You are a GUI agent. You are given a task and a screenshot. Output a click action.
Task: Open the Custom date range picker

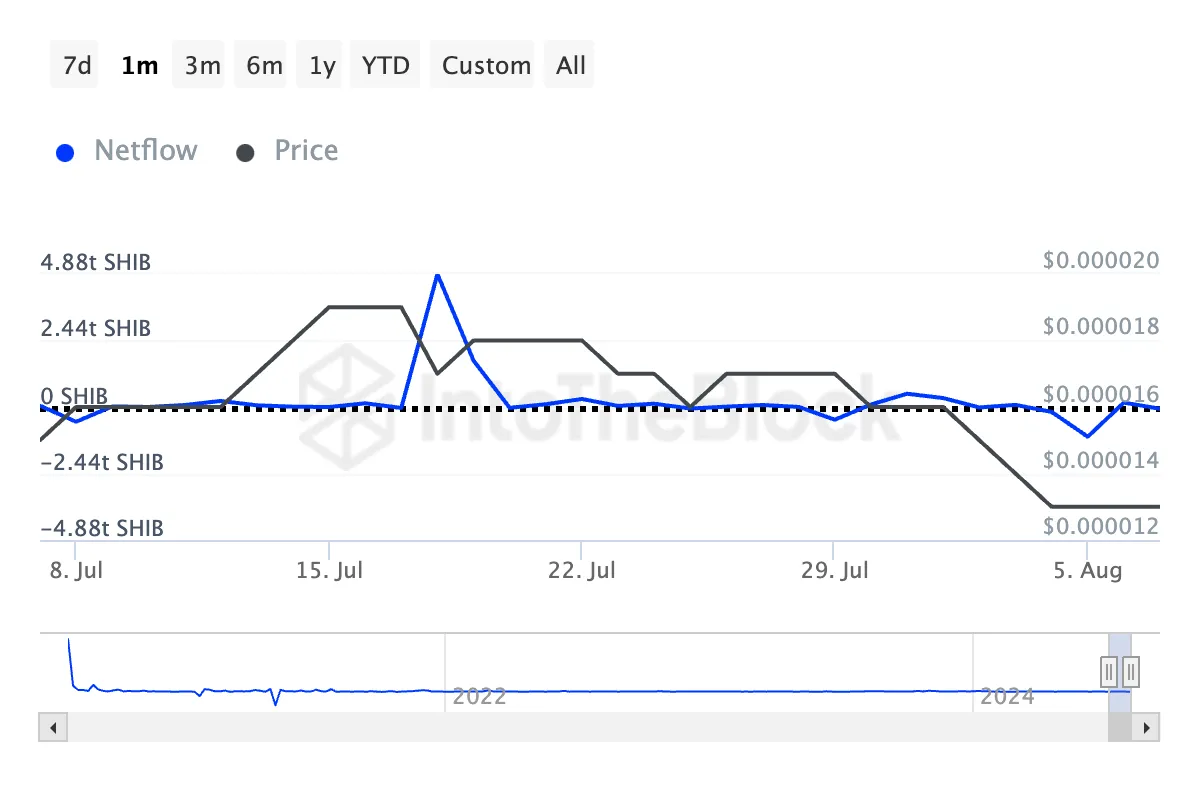486,66
